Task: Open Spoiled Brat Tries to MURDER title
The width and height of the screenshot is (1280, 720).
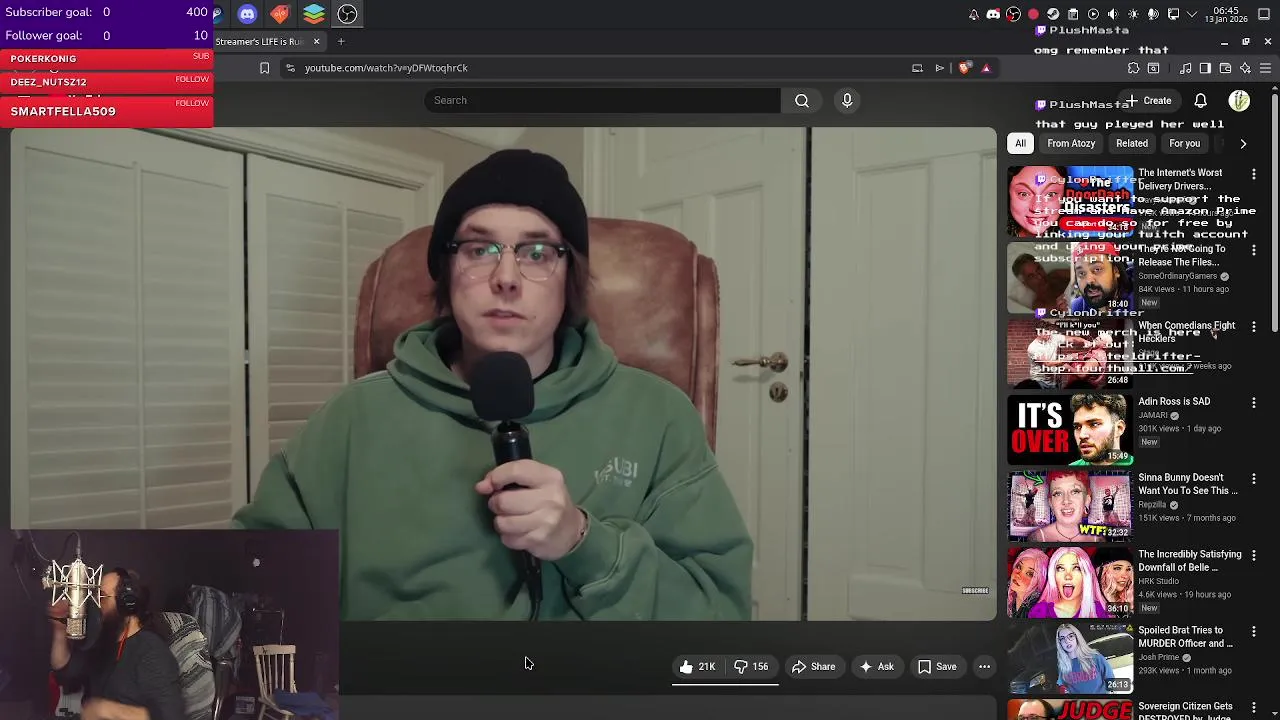Action: [1185, 637]
